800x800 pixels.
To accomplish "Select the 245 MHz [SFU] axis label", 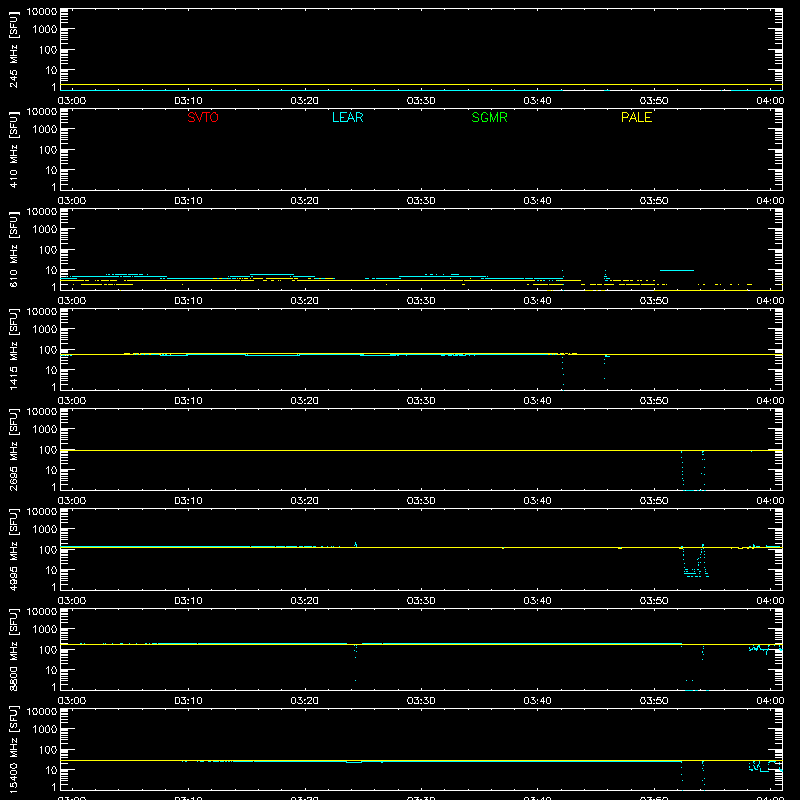I will pyautogui.click(x=13, y=50).
